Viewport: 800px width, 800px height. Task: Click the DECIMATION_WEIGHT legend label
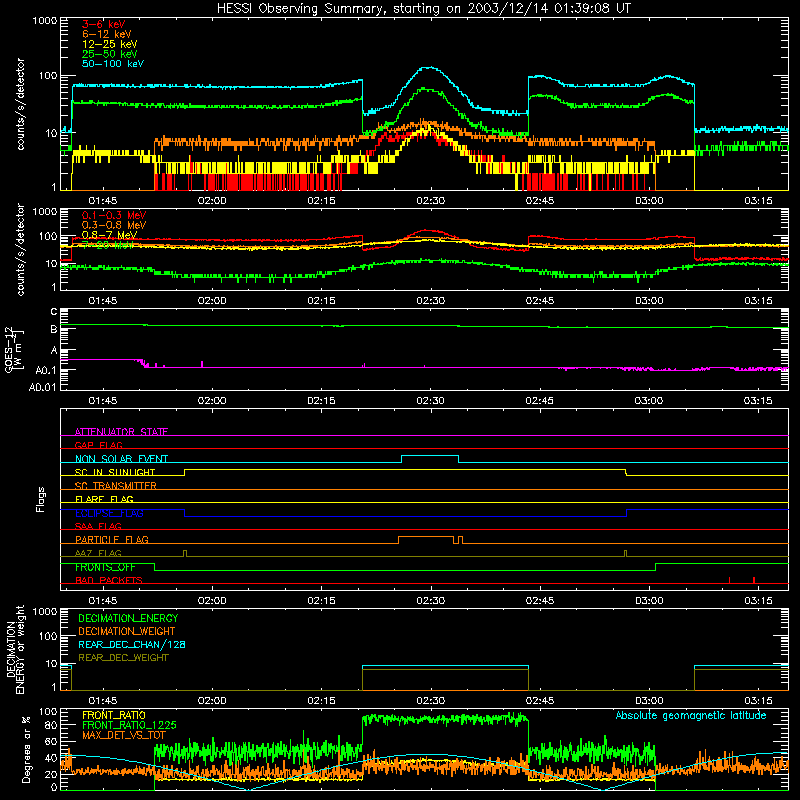(x=127, y=632)
